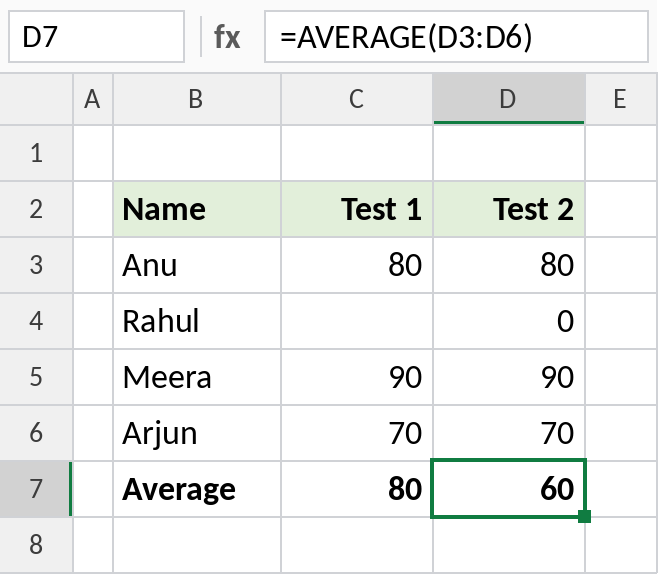Select the cell containing Meera
The width and height of the screenshot is (658, 574).
197,377
